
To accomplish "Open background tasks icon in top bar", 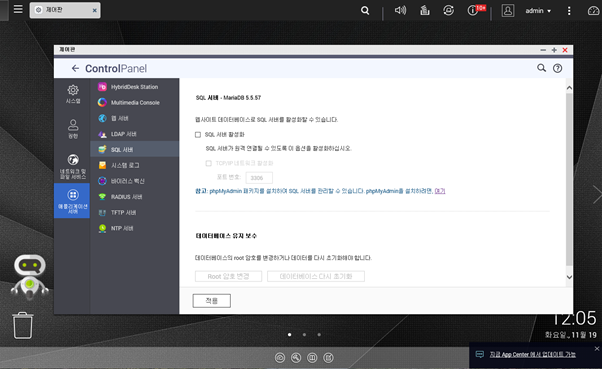I will 425,10.
